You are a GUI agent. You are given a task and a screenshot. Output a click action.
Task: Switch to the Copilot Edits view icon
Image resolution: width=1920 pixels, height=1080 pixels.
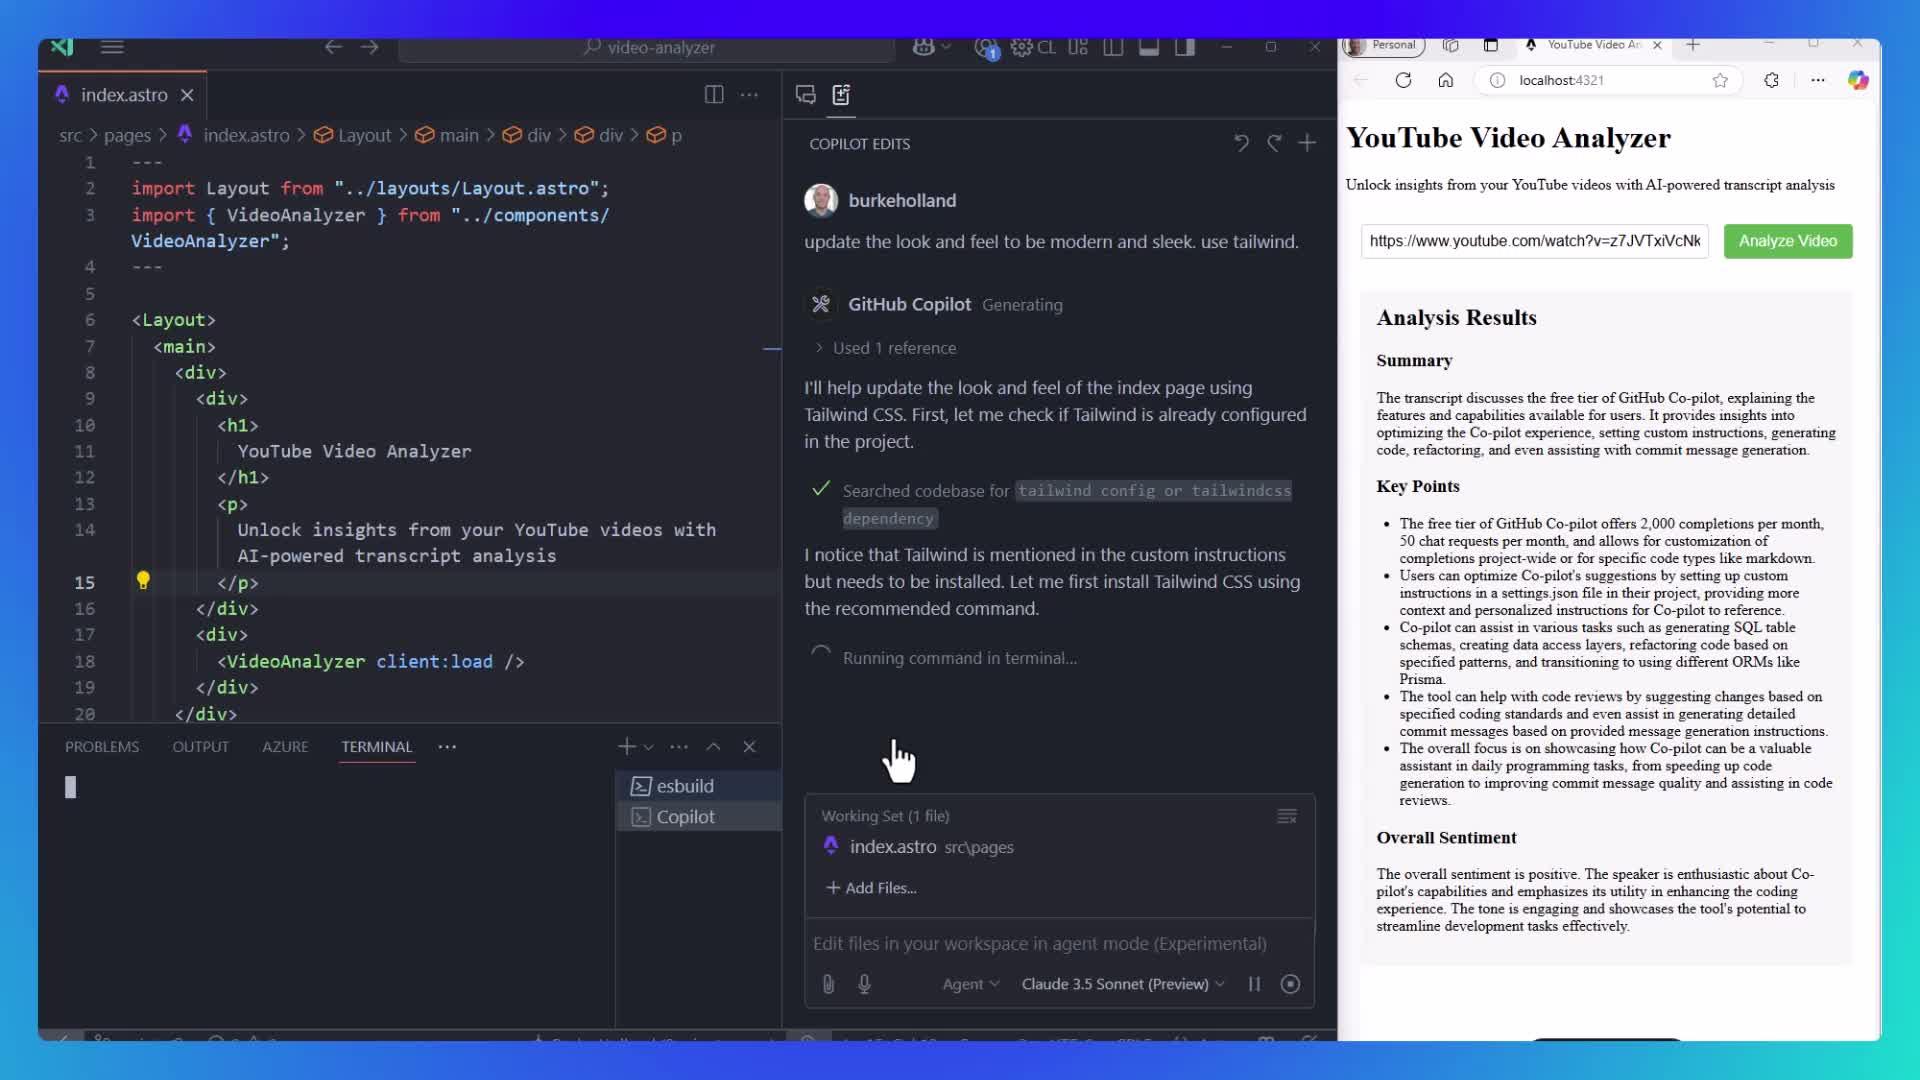click(841, 95)
